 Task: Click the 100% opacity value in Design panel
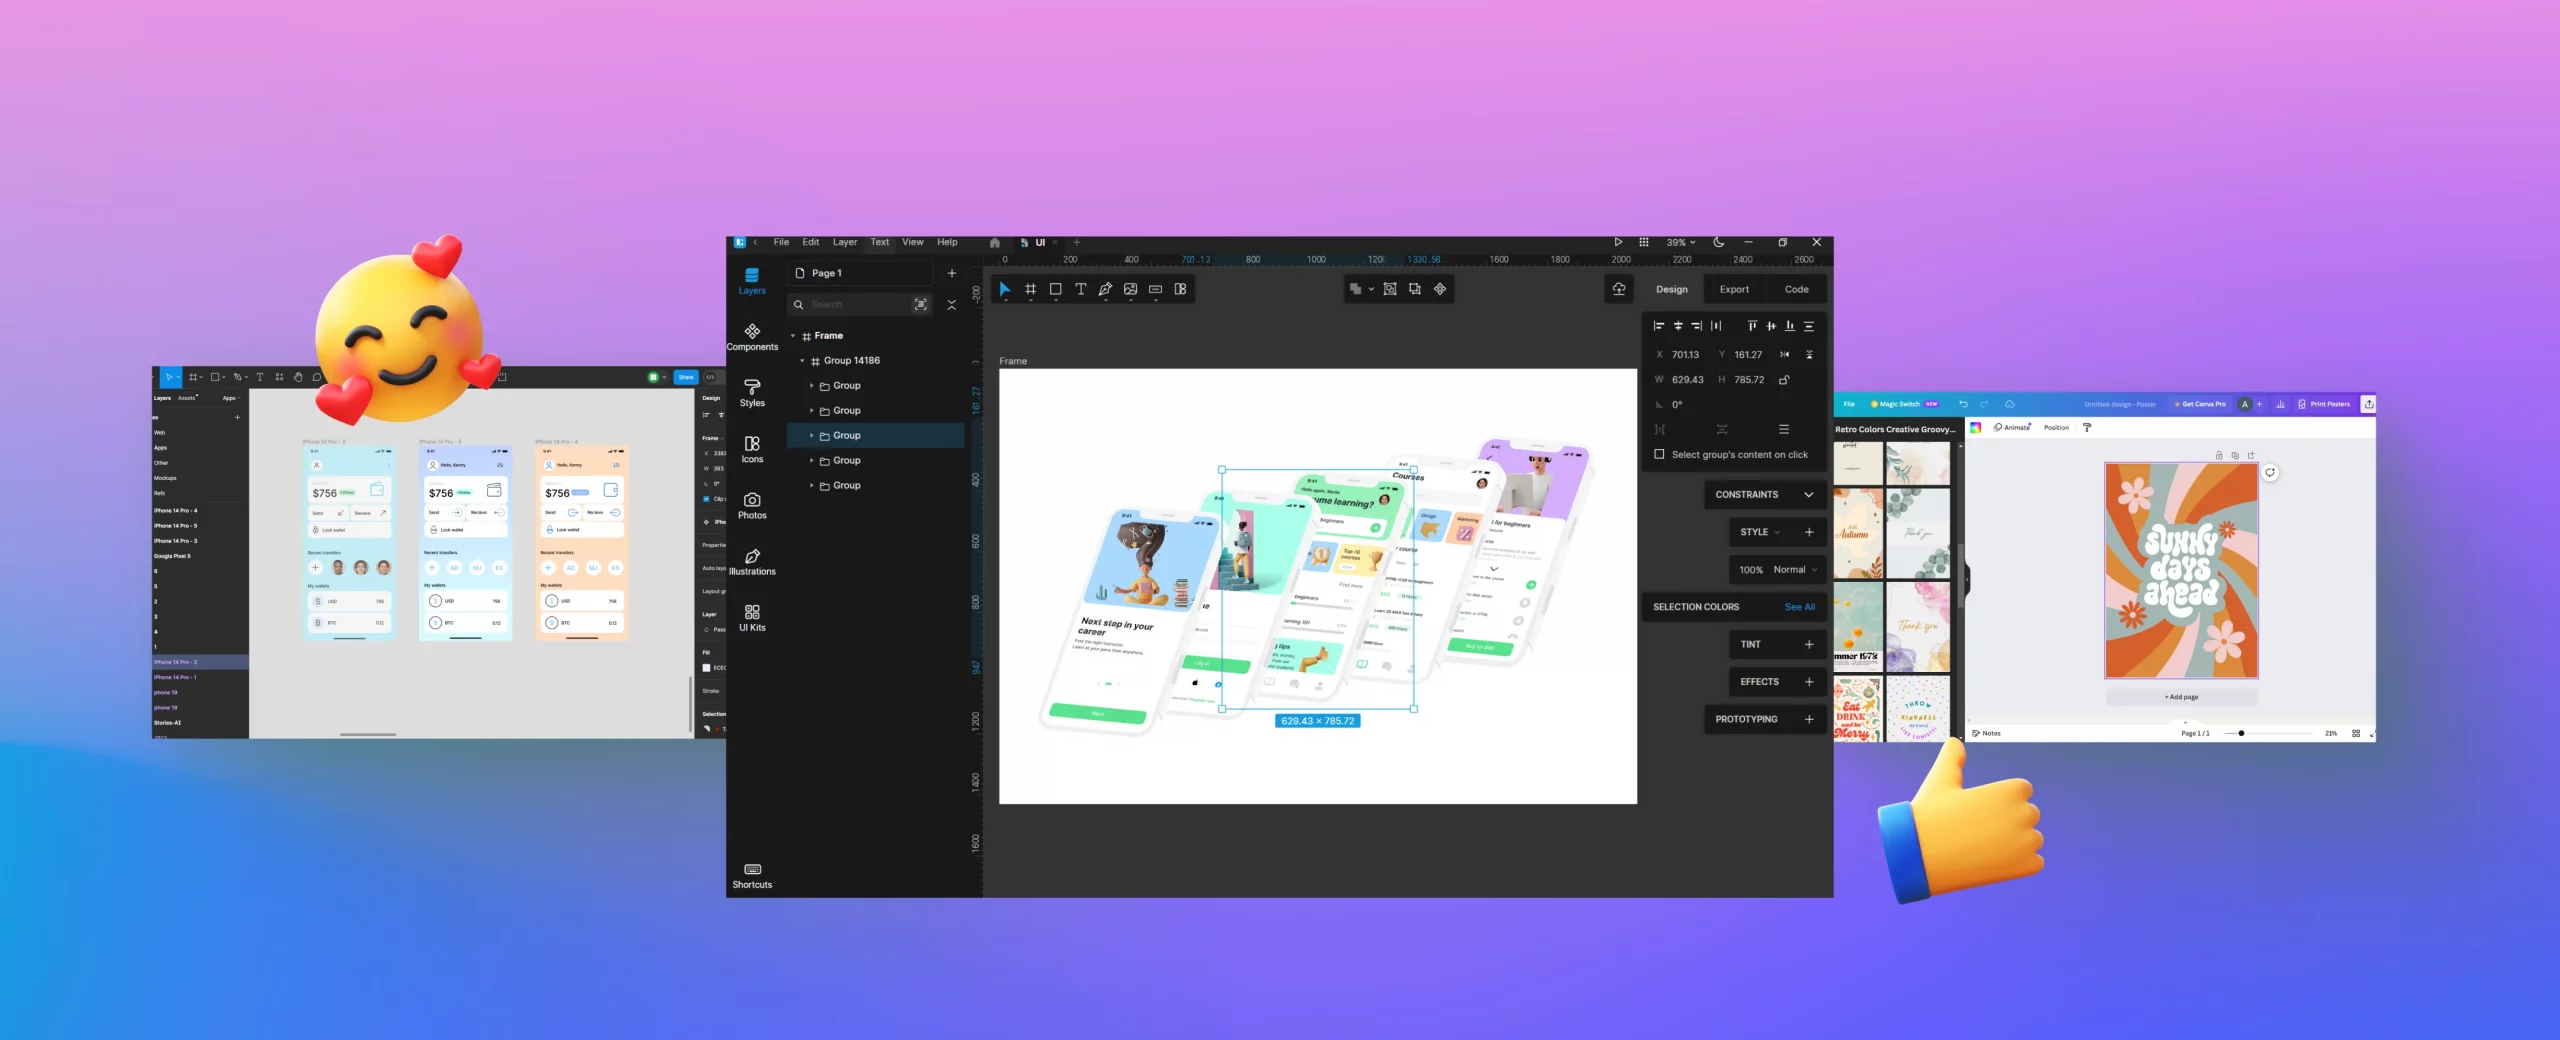click(1751, 570)
